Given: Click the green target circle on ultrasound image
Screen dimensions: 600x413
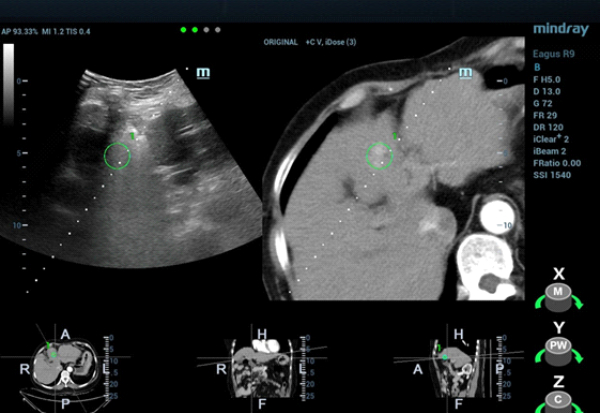Looking at the screenshot, I should [x=117, y=156].
